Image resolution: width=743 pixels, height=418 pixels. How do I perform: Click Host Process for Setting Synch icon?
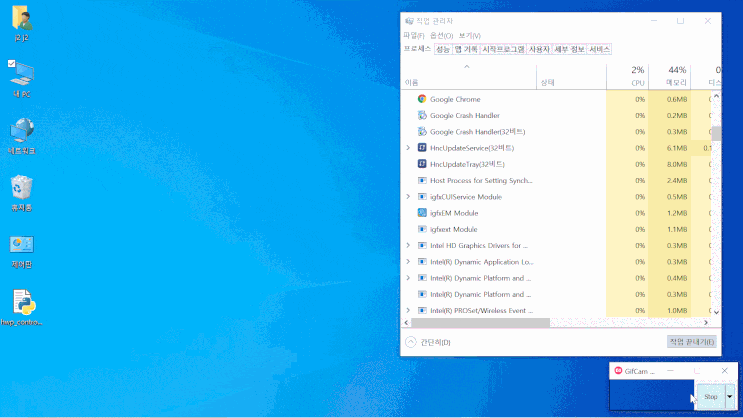click(x=422, y=180)
